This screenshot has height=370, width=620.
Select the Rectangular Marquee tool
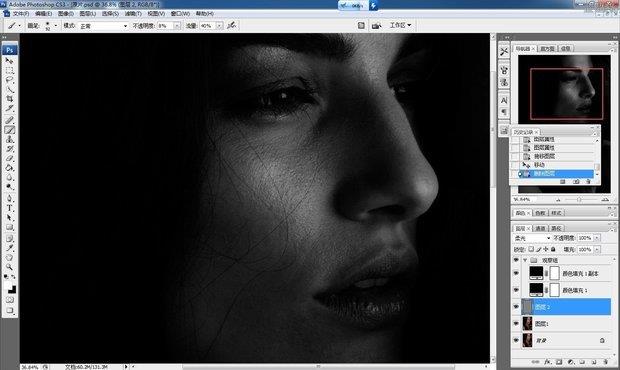click(9, 70)
